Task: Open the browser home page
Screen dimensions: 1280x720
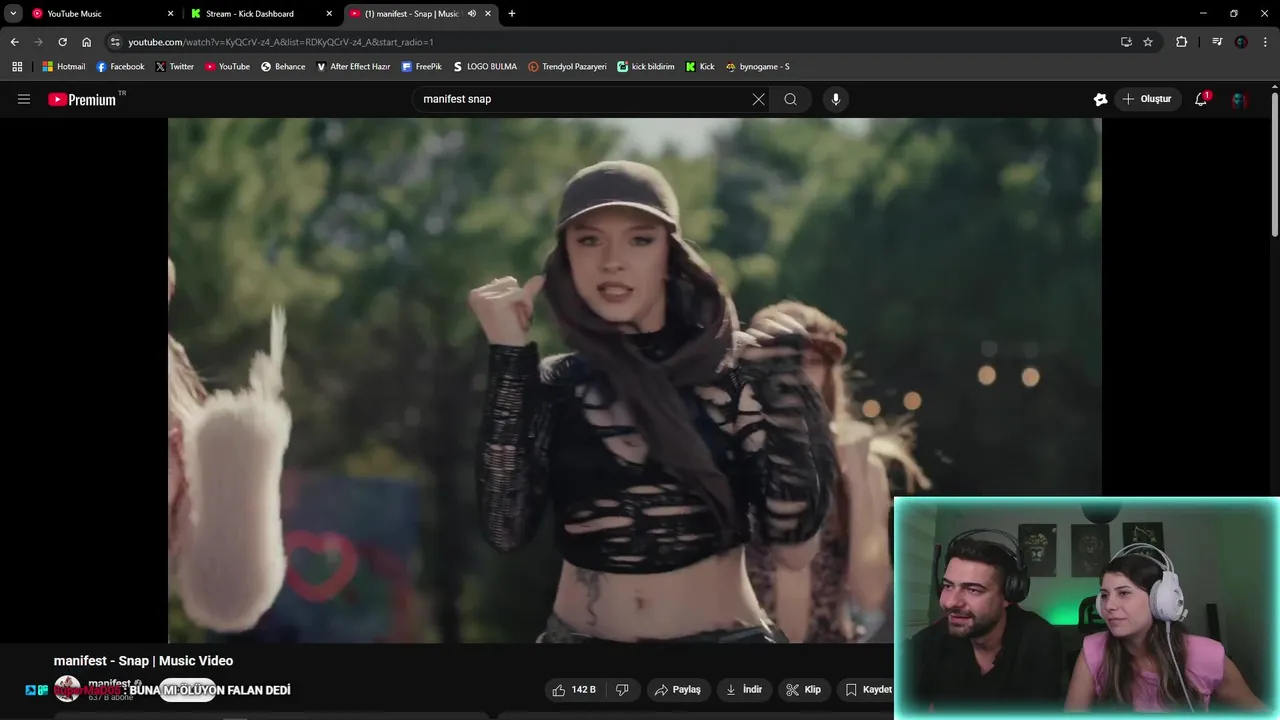Action: click(x=87, y=42)
